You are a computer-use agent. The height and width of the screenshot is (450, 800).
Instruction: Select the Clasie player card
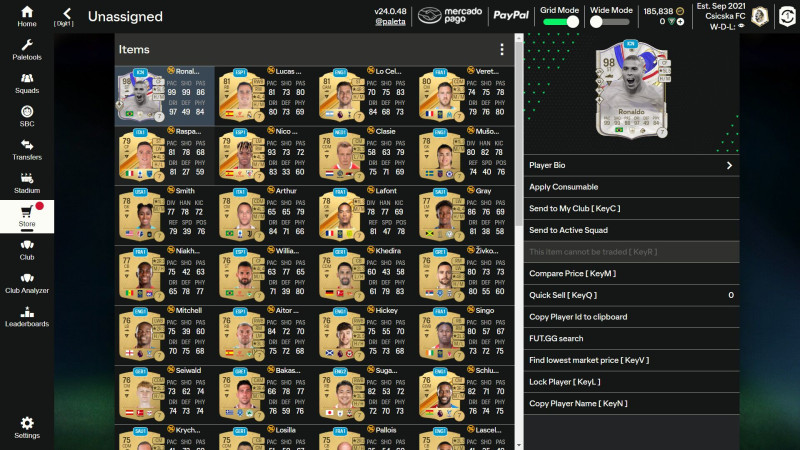coord(364,155)
